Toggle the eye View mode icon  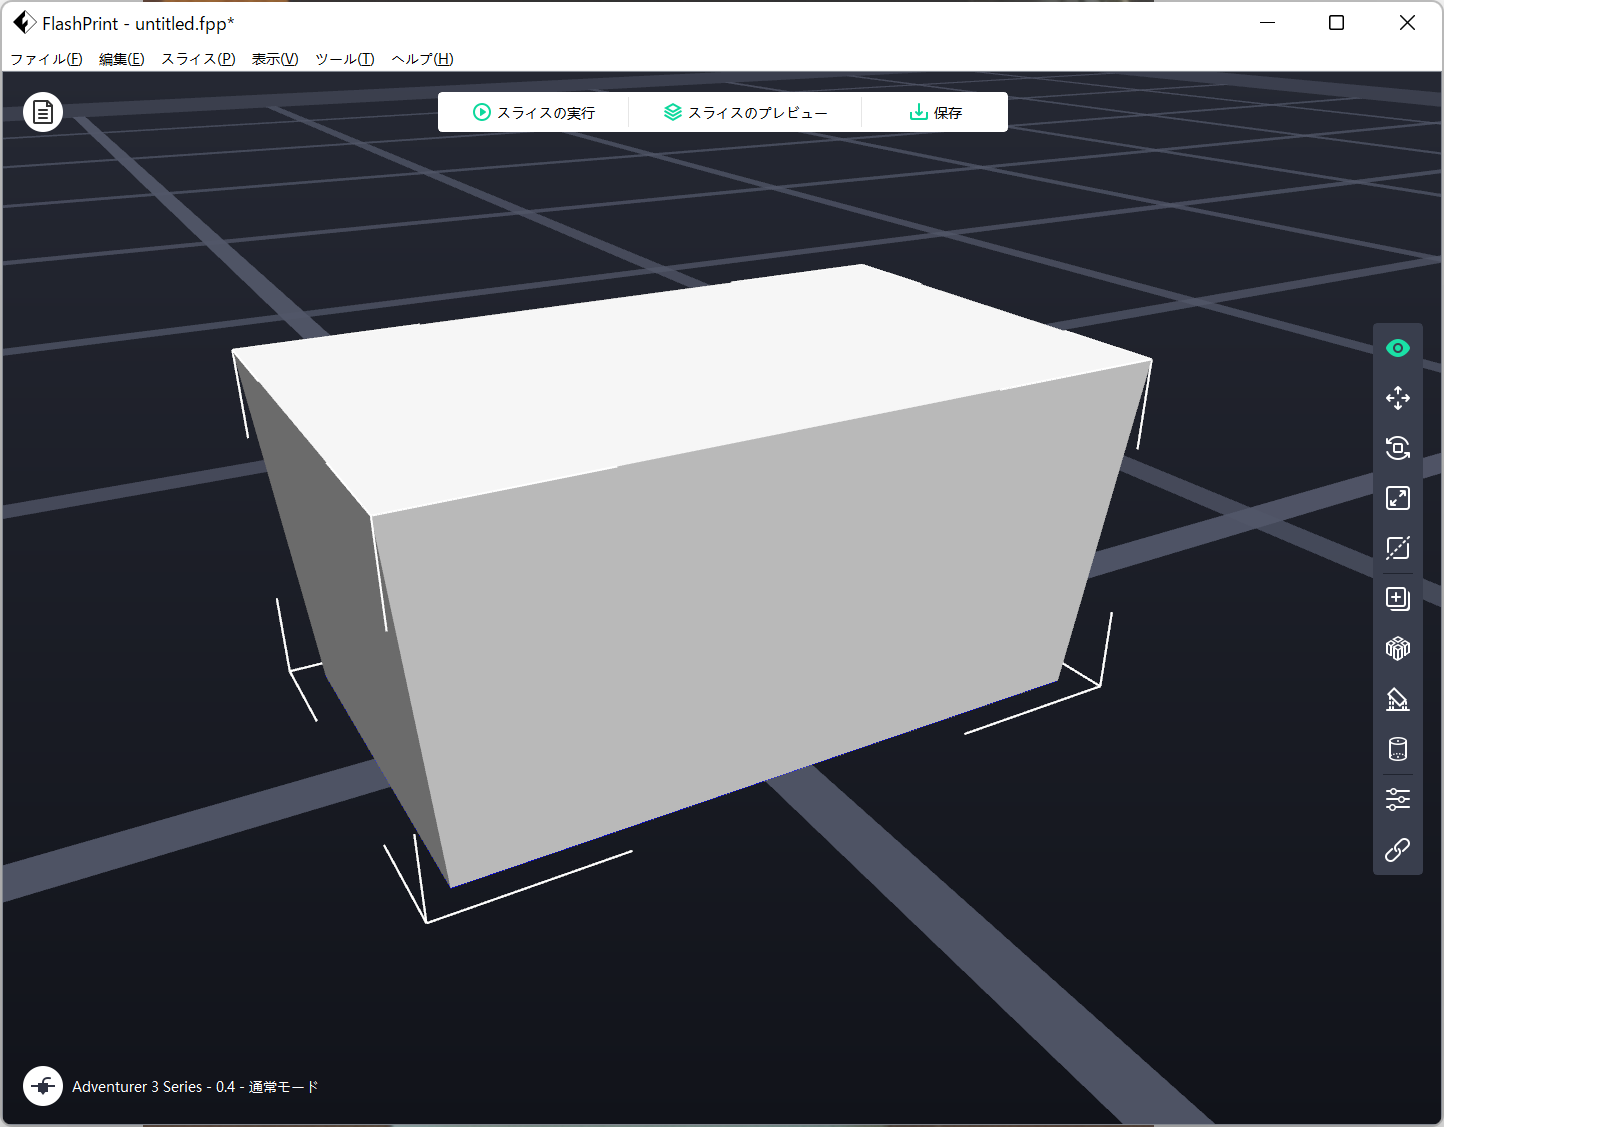click(x=1397, y=348)
